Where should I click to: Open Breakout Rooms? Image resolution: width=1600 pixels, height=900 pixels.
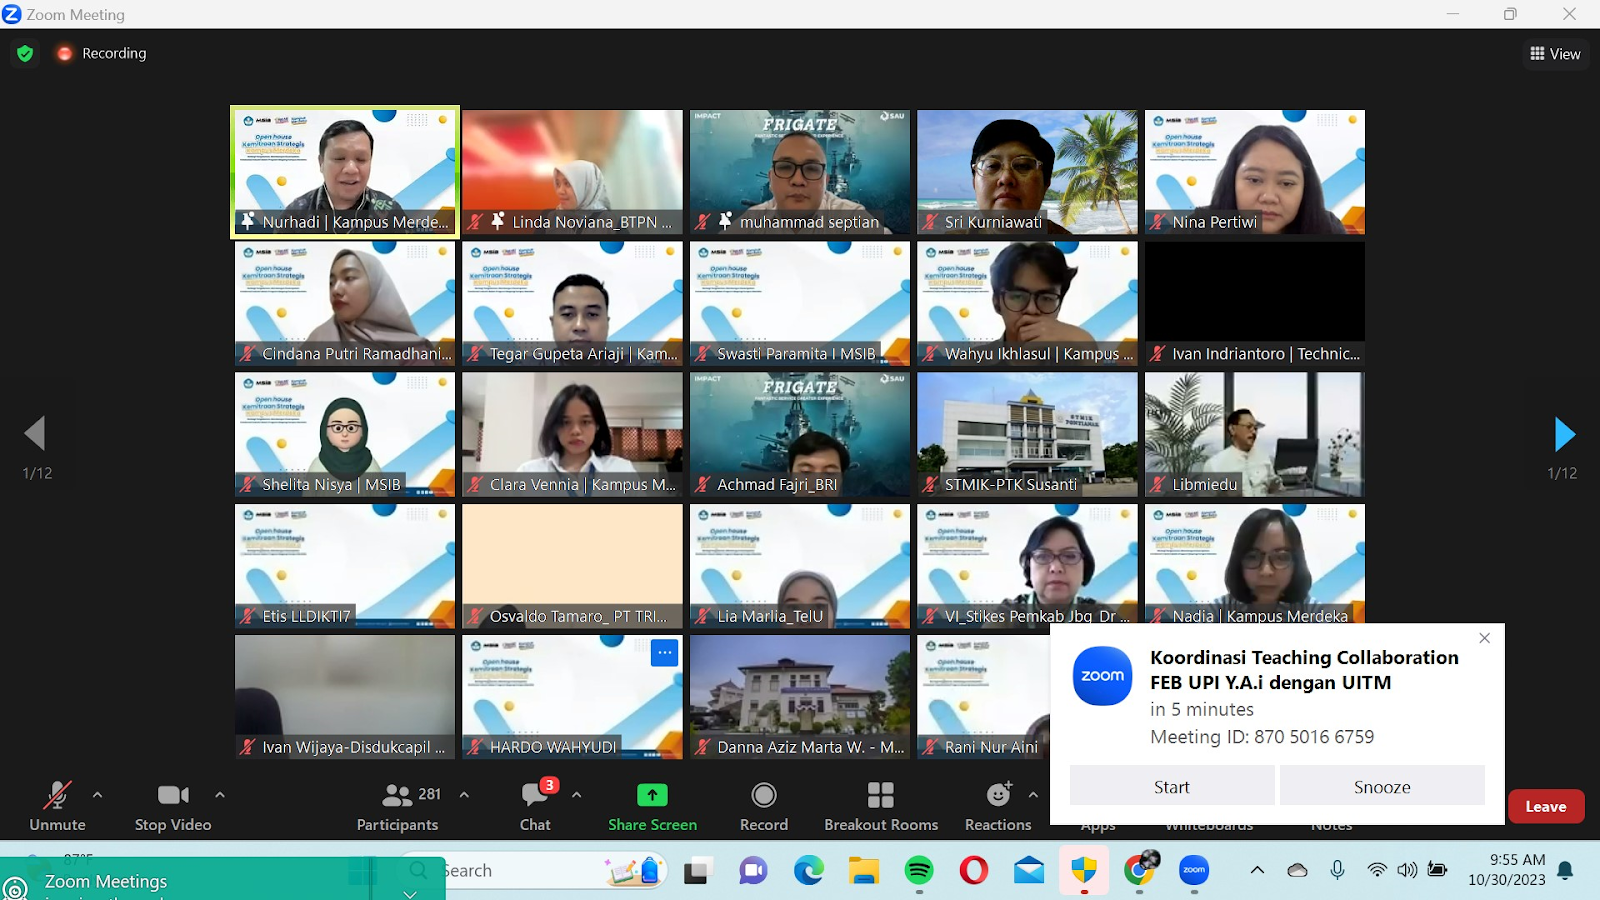click(x=881, y=805)
